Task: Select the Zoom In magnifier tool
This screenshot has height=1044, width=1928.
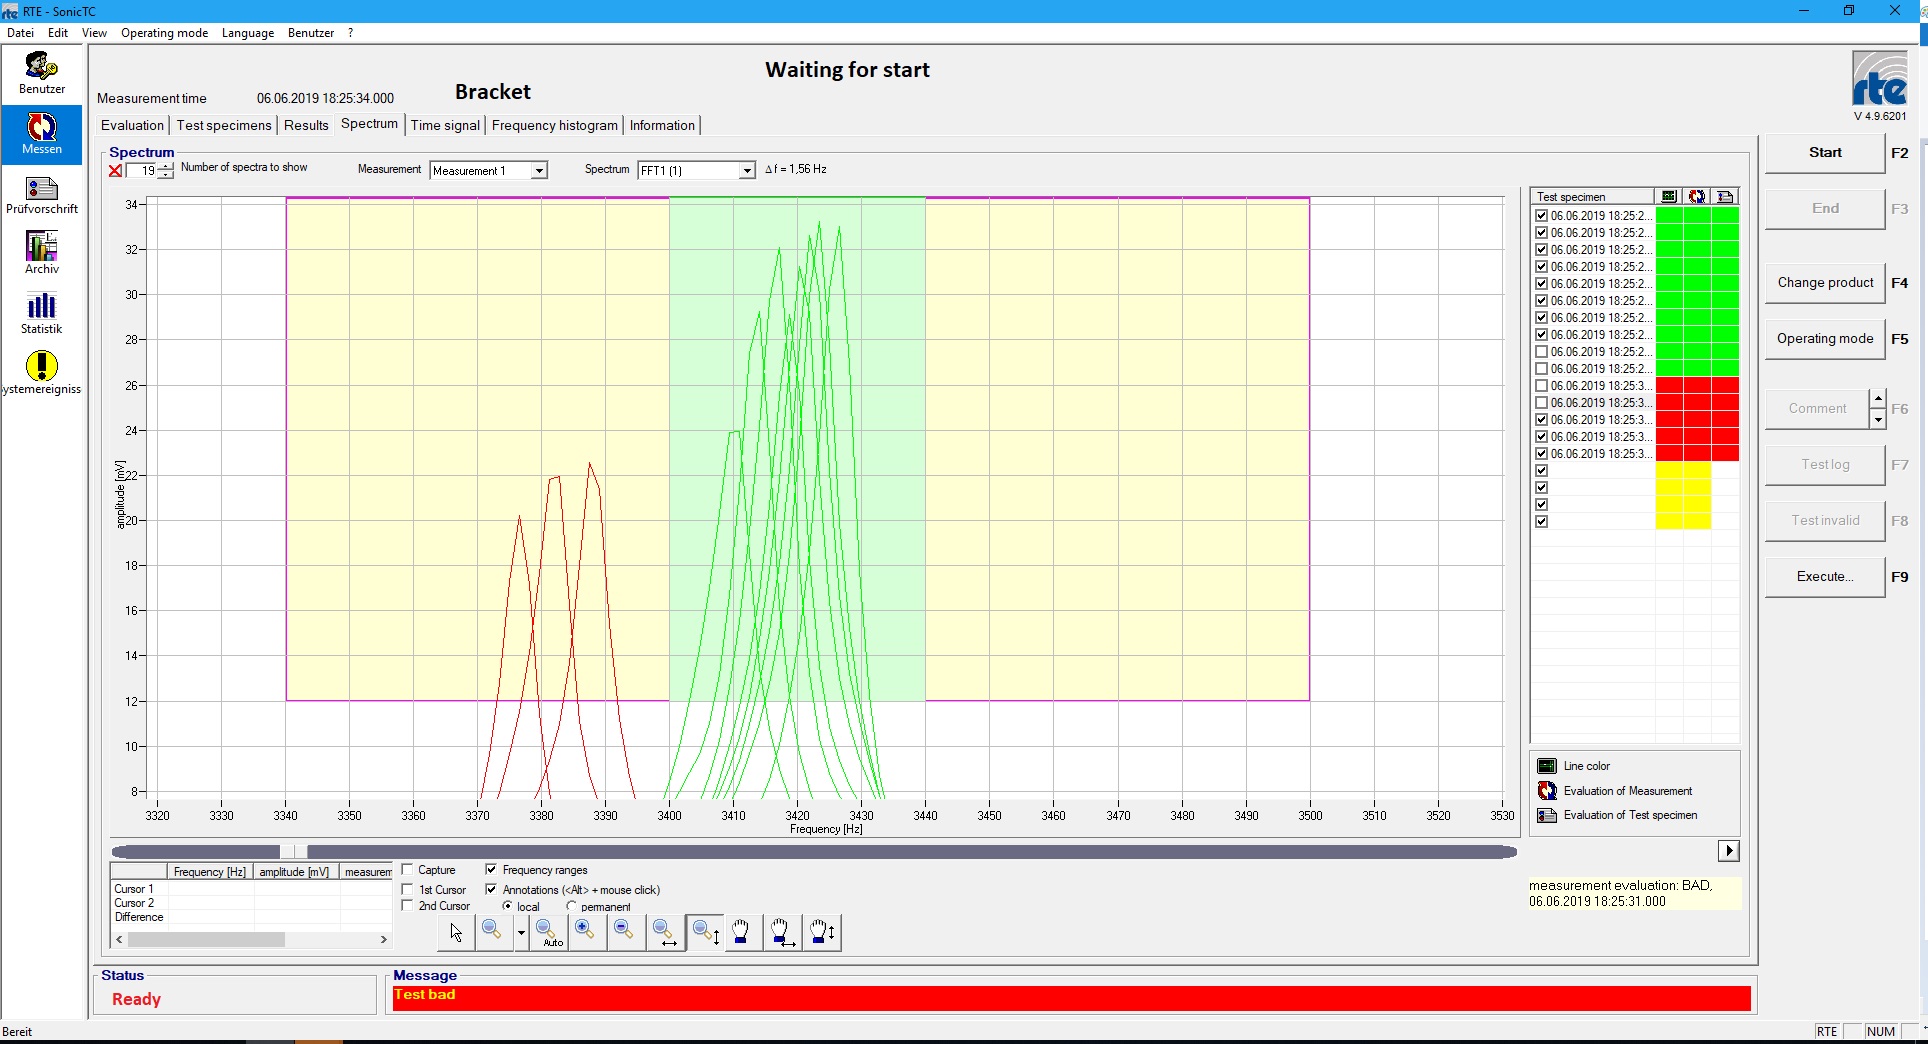Action: click(586, 931)
